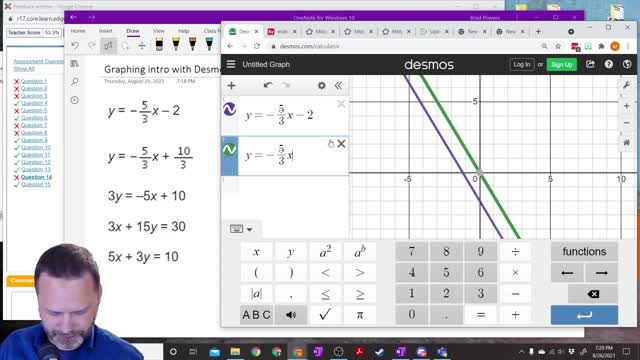Switch to the first Desmos browser tab

point(244,31)
